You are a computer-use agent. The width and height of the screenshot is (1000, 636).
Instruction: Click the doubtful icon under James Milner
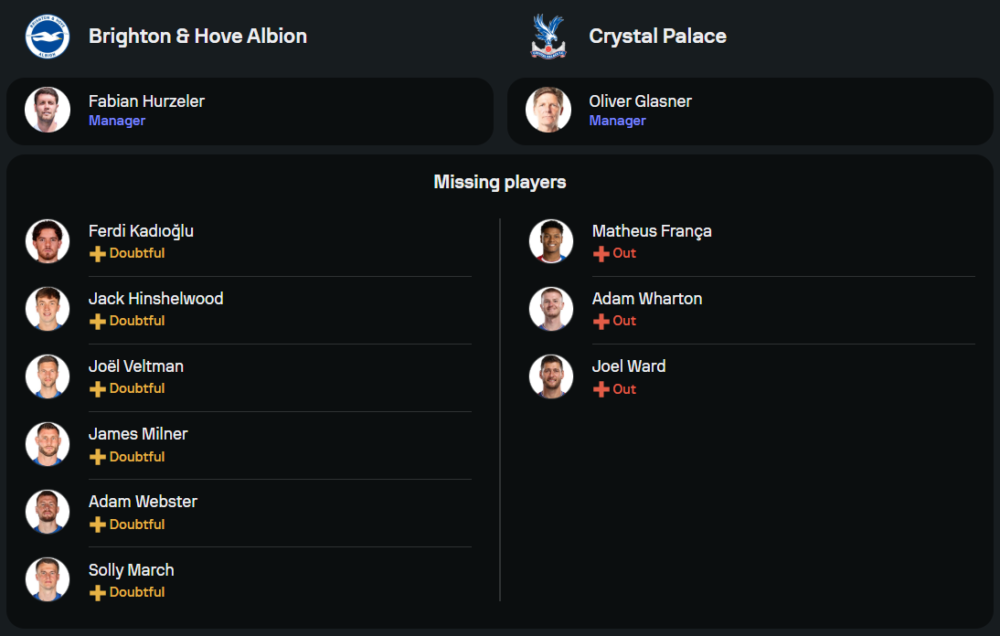97,457
